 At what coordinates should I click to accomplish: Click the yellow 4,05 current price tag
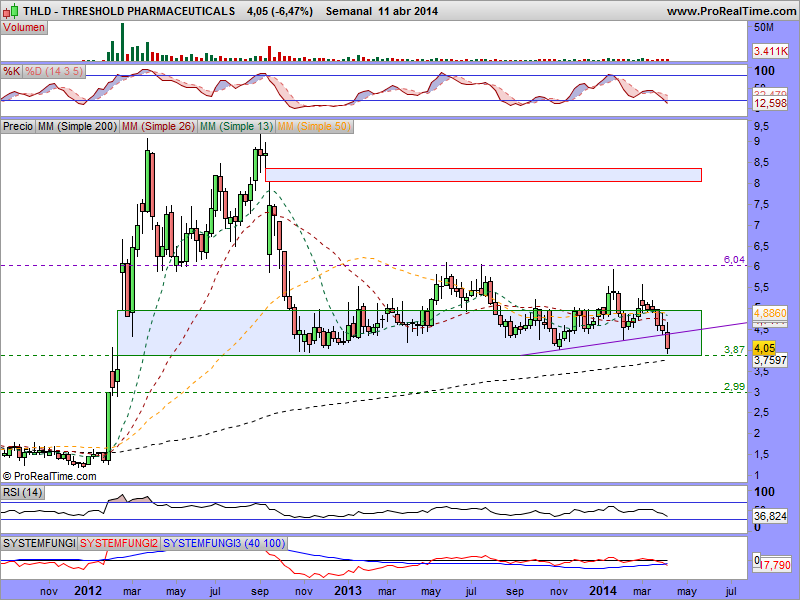[765, 348]
